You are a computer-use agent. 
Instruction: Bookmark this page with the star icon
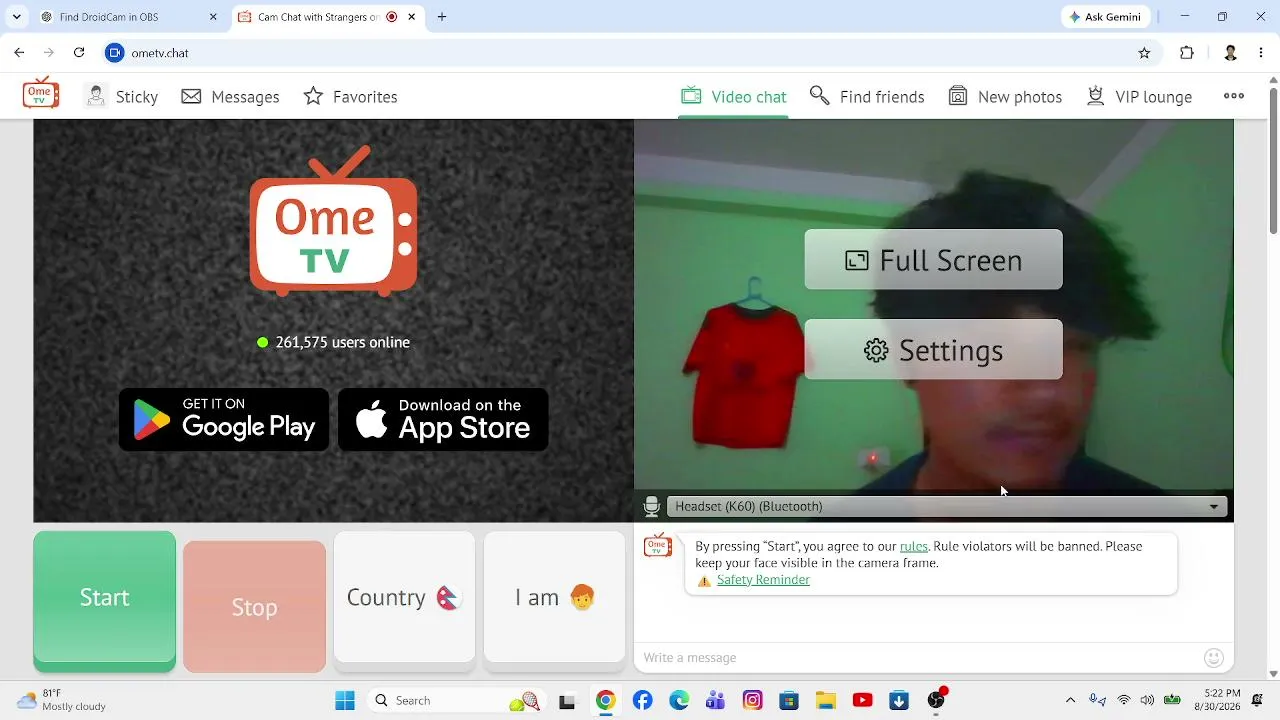coord(1144,53)
